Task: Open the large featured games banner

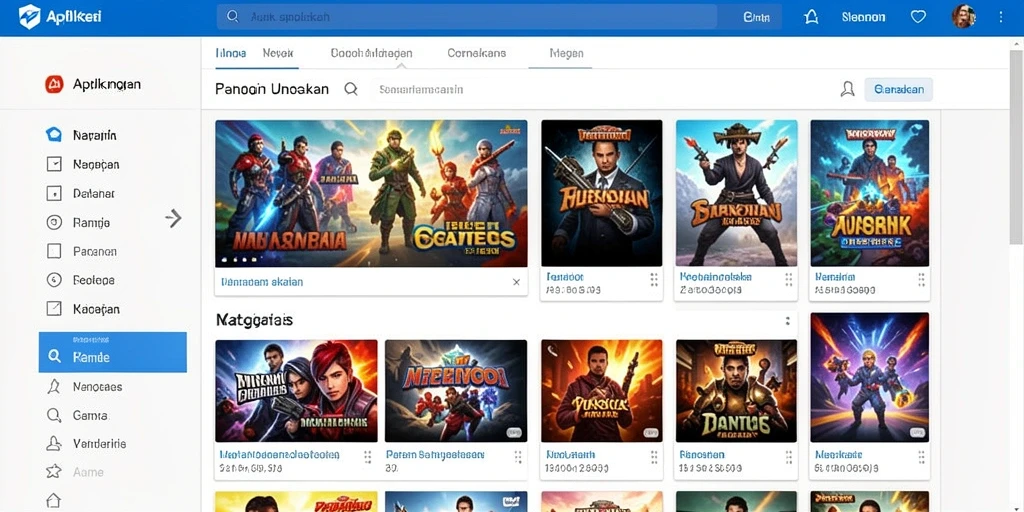Action: point(371,193)
